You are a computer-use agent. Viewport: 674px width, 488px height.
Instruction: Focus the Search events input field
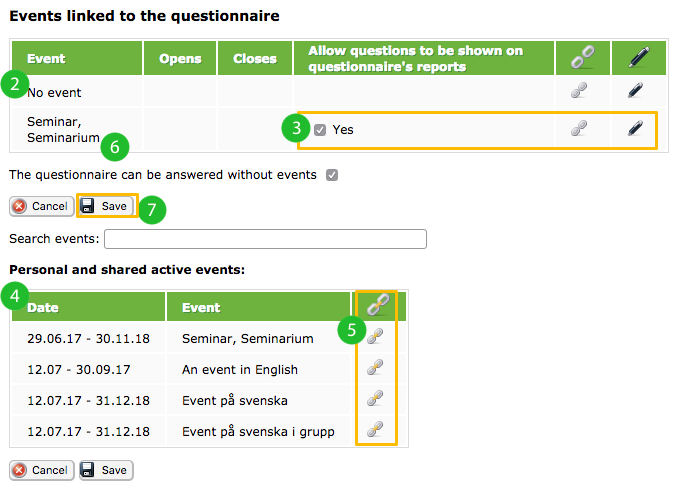coord(266,239)
